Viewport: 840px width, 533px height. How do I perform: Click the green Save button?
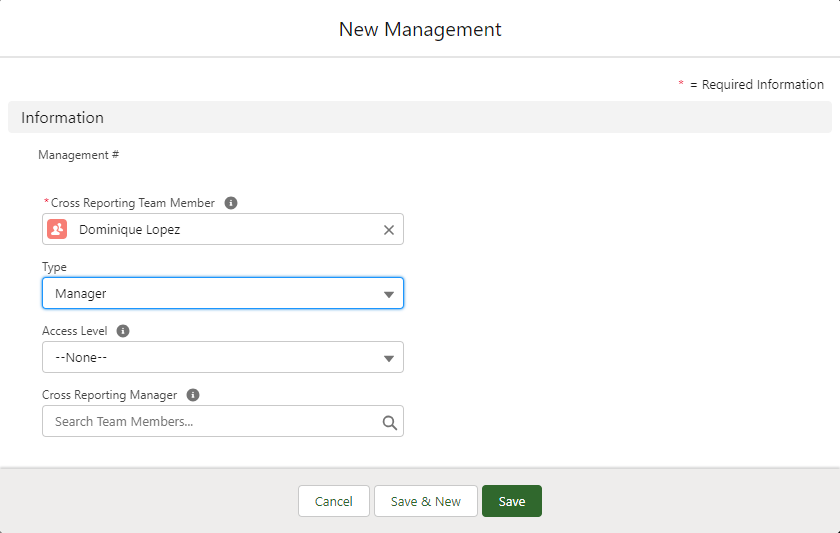tap(511, 501)
